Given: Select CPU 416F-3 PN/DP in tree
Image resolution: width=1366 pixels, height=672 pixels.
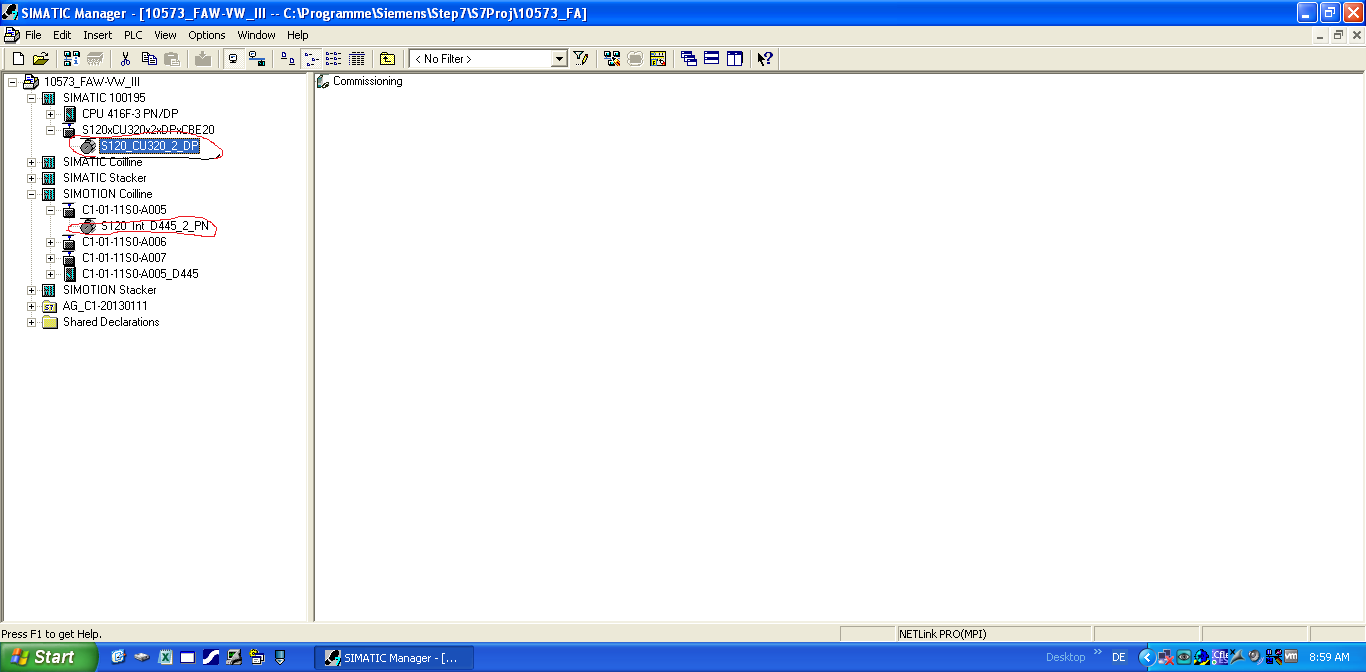Looking at the screenshot, I should pyautogui.click(x=130, y=114).
